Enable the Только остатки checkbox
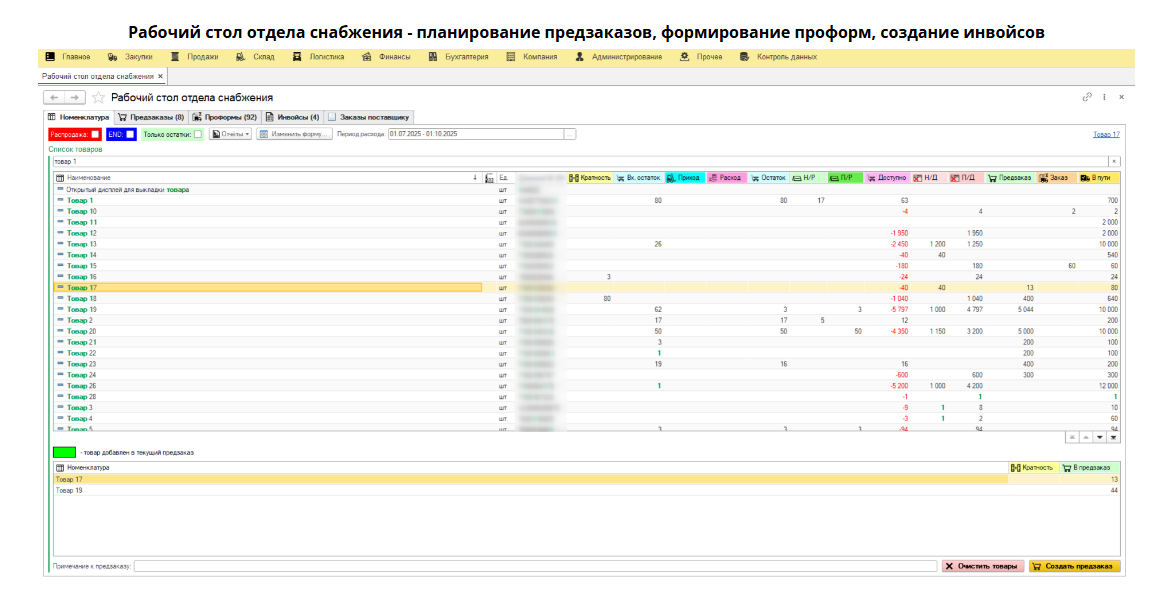 tap(198, 134)
